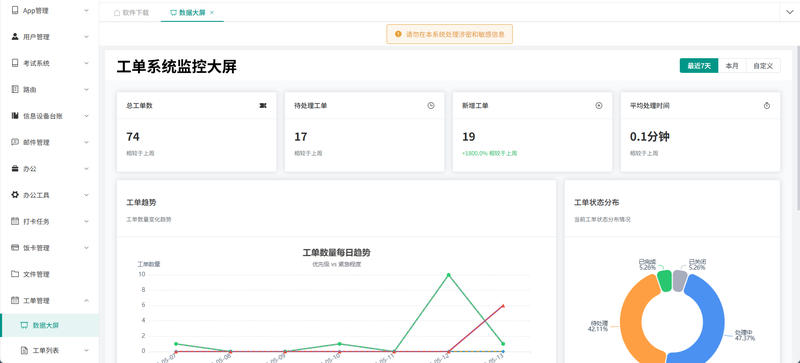Click the green 已完成 donut segment

point(664,281)
